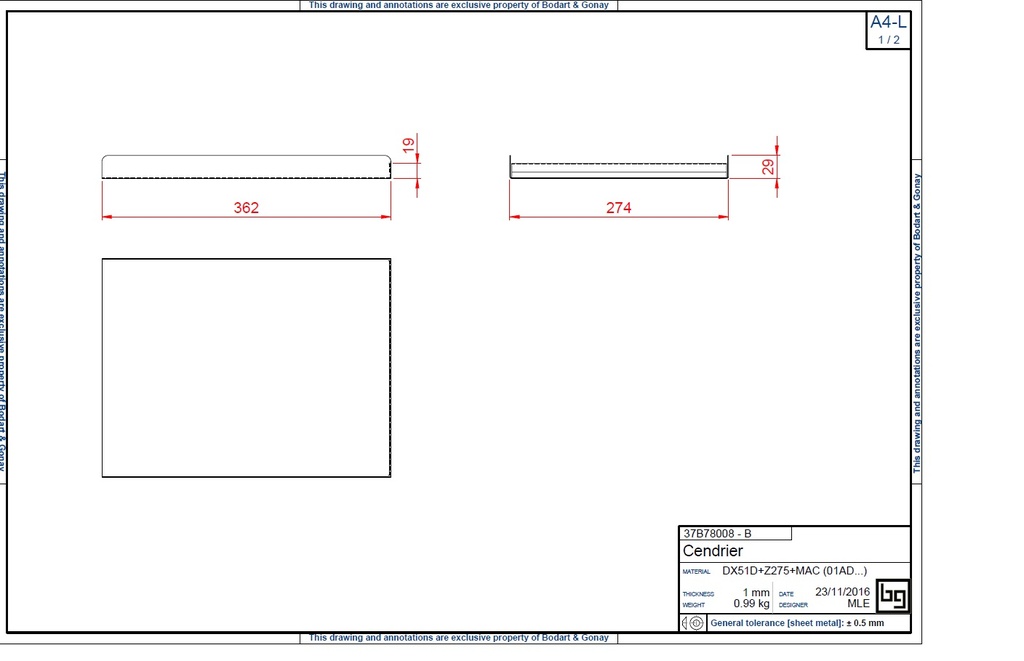Click the General tolerance sheet metal note

click(x=796, y=623)
